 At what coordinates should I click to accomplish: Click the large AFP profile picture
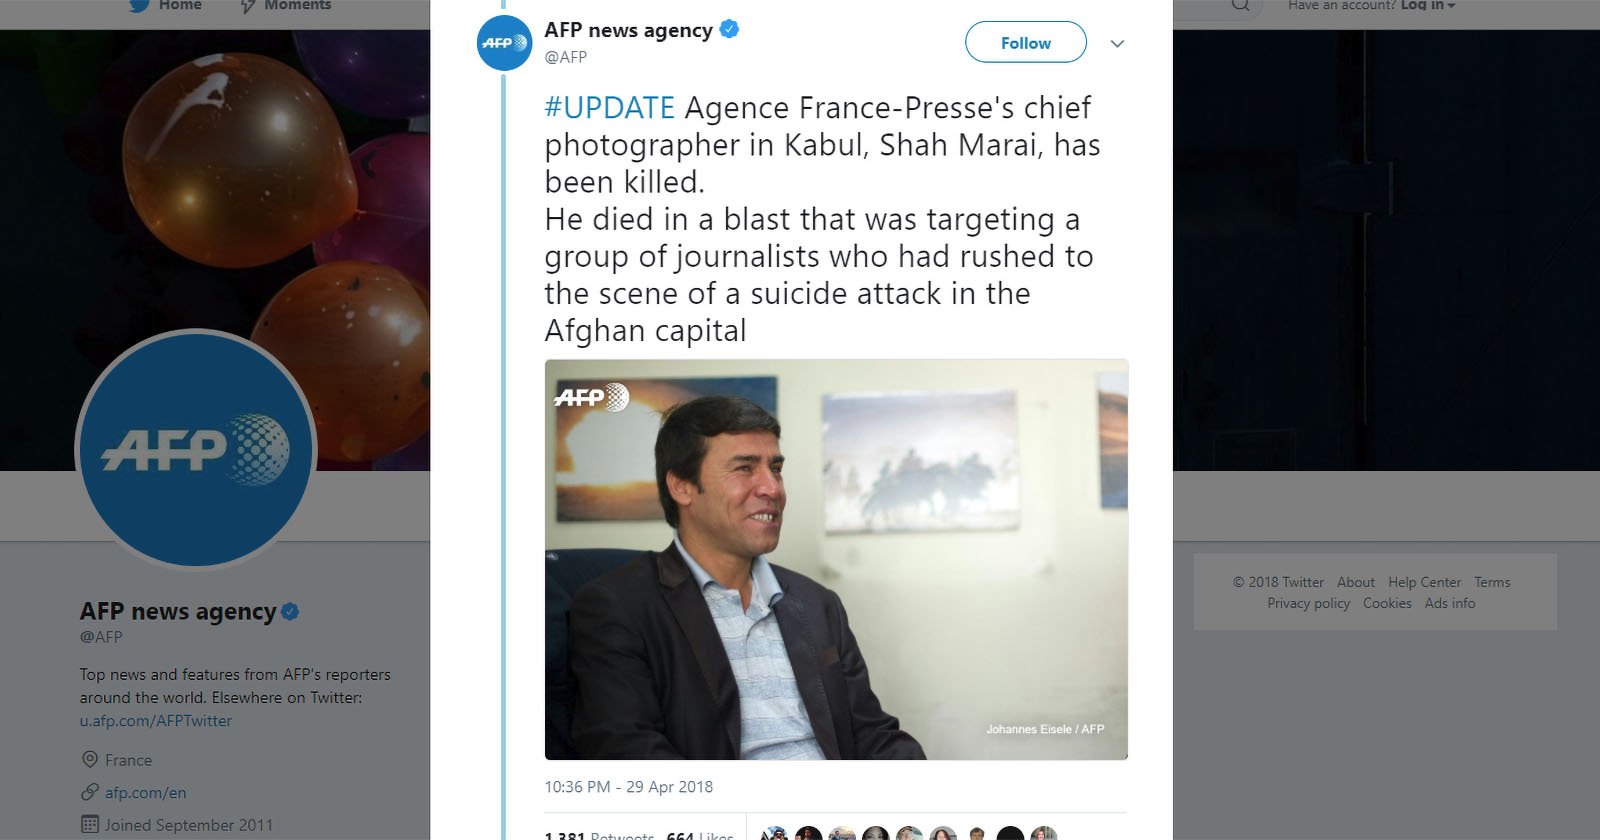196,449
